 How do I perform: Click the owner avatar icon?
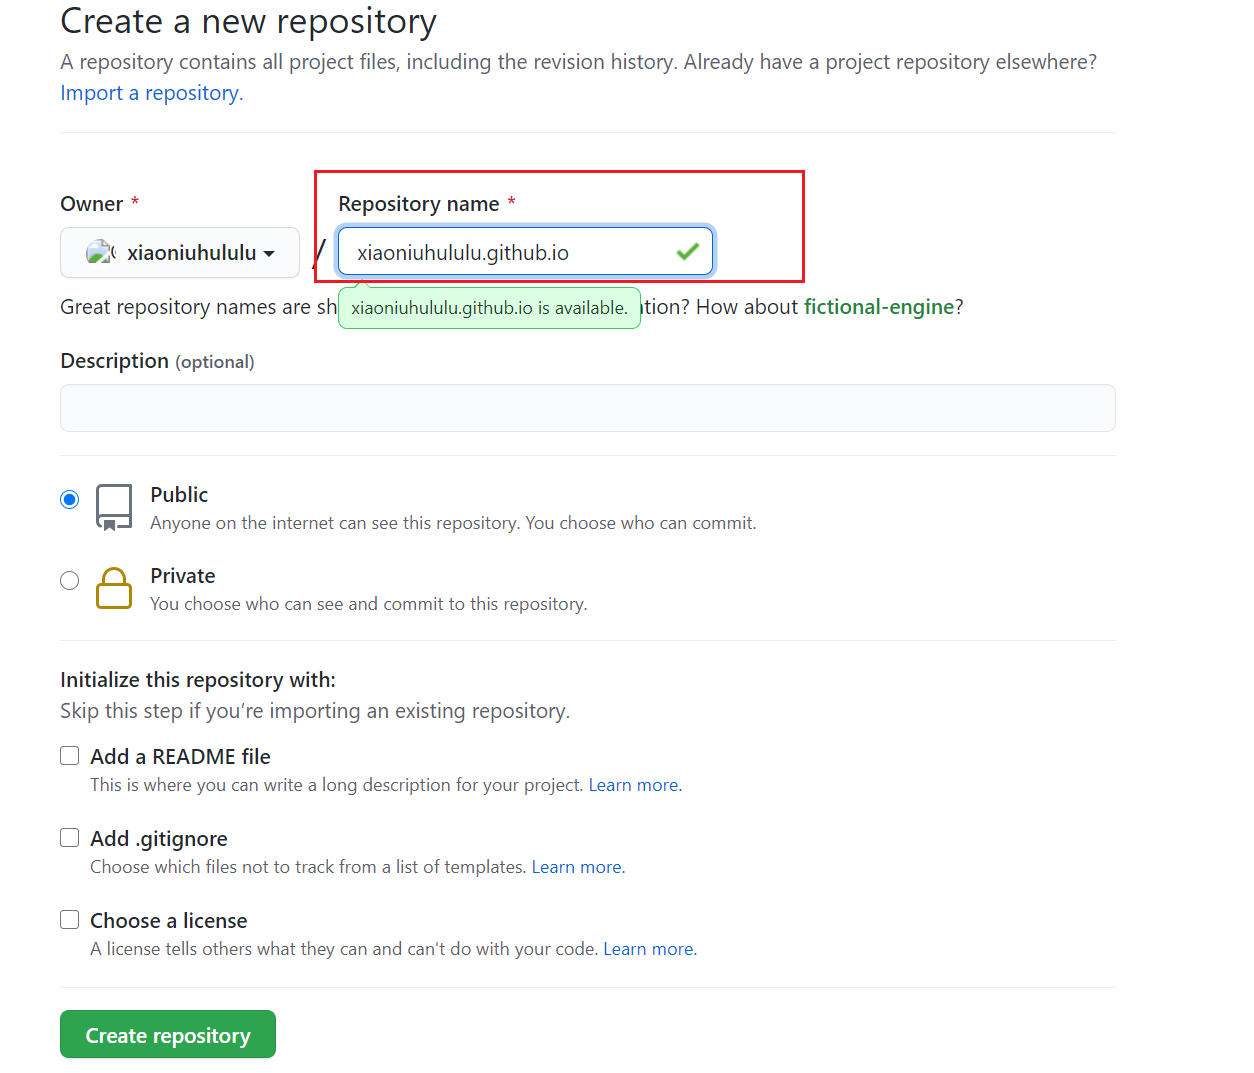pyautogui.click(x=101, y=252)
